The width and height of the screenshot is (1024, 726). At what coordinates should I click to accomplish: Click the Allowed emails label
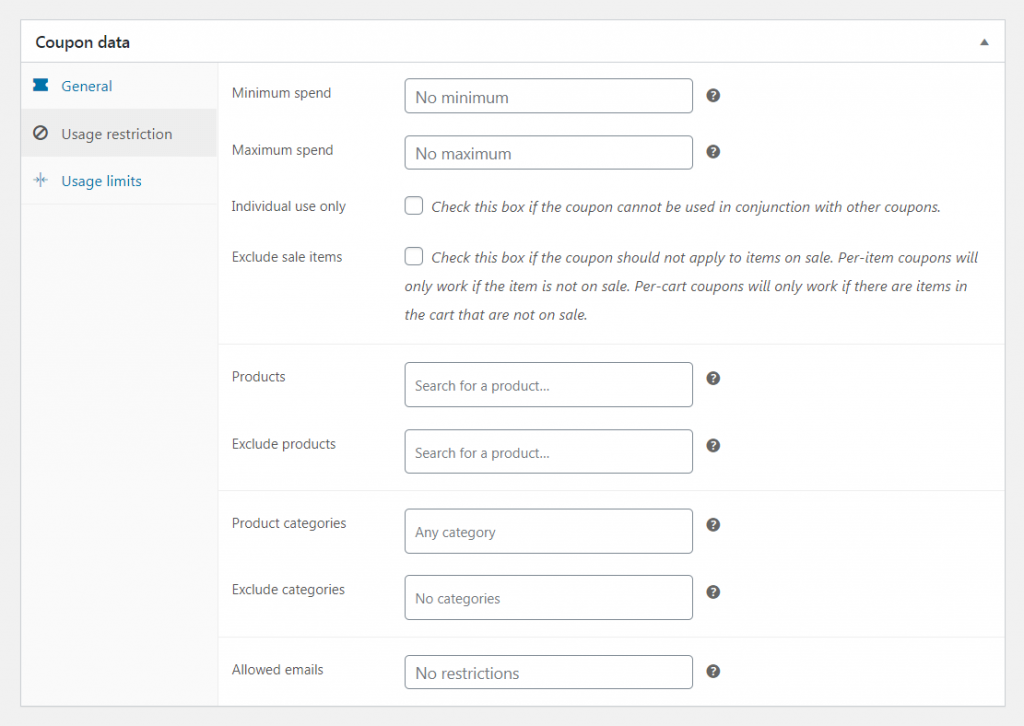click(x=278, y=670)
